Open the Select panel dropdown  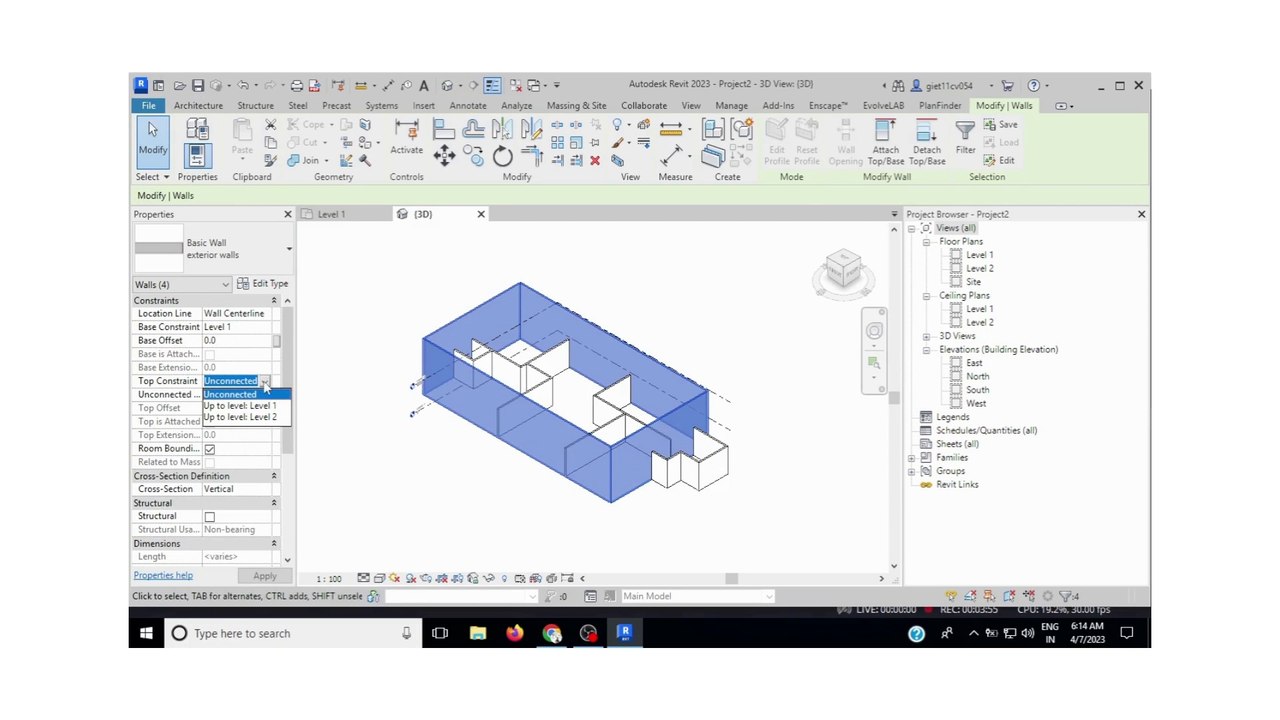click(152, 177)
